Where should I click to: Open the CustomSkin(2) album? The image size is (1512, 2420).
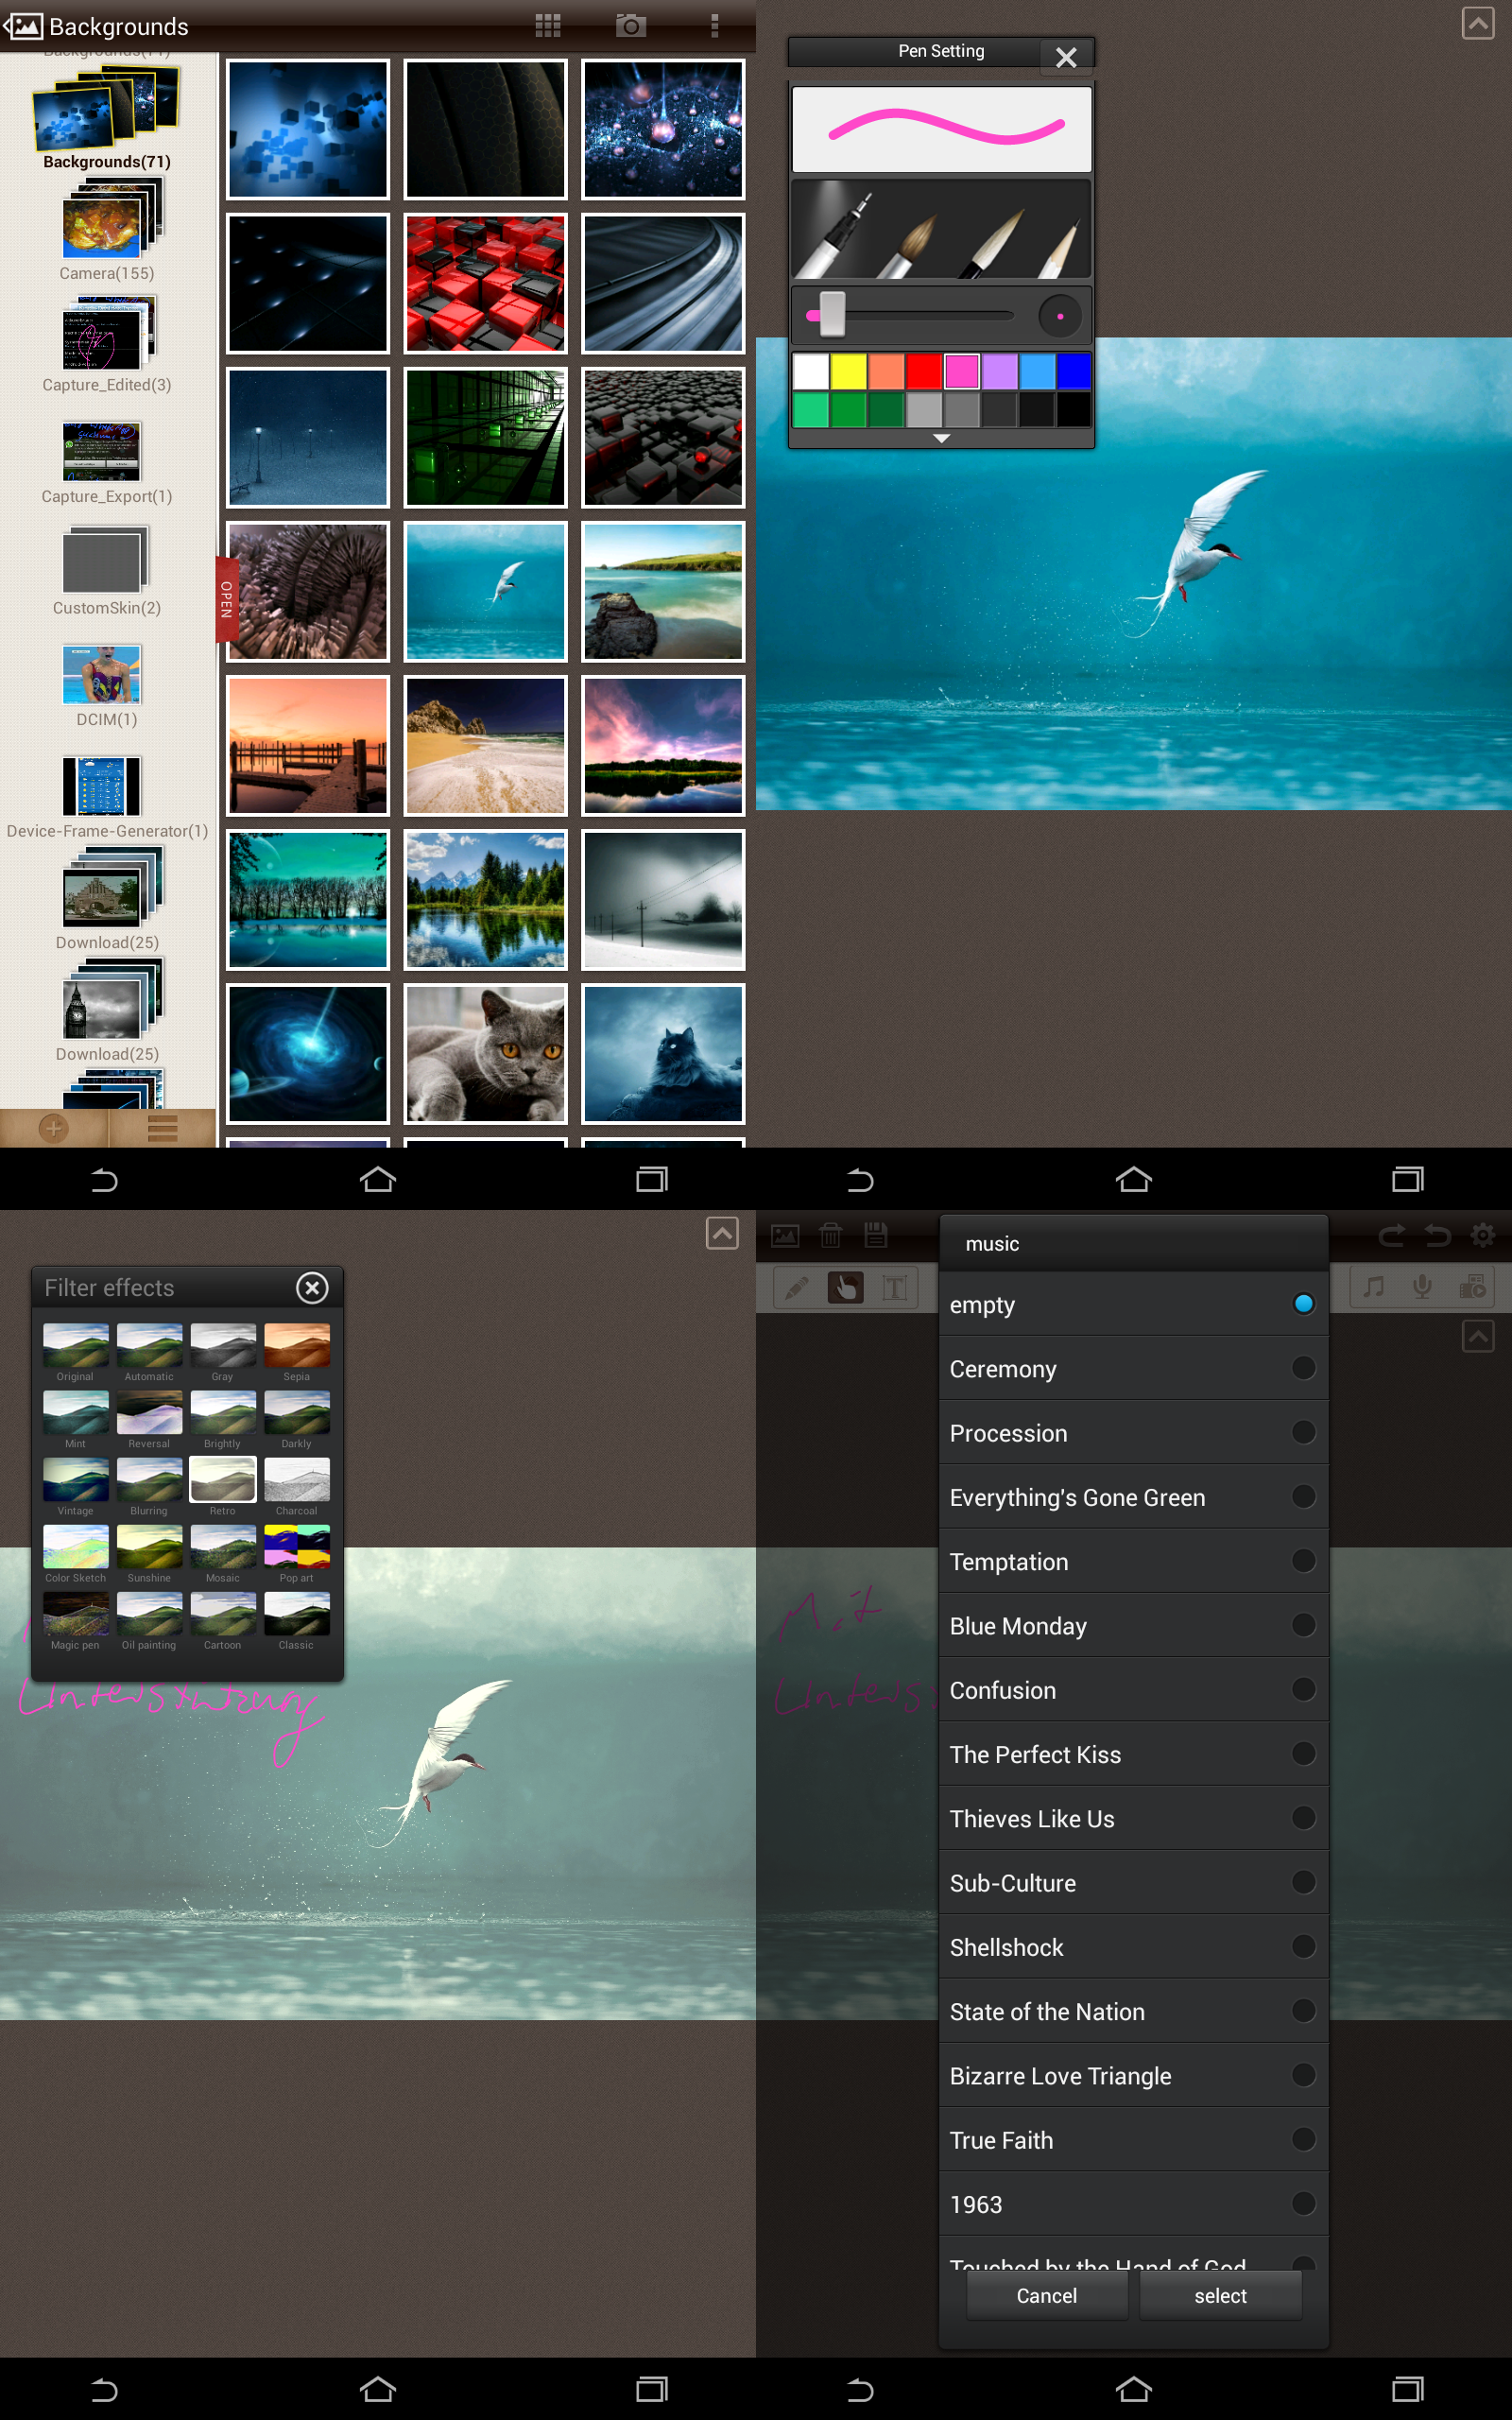pyautogui.click(x=107, y=572)
